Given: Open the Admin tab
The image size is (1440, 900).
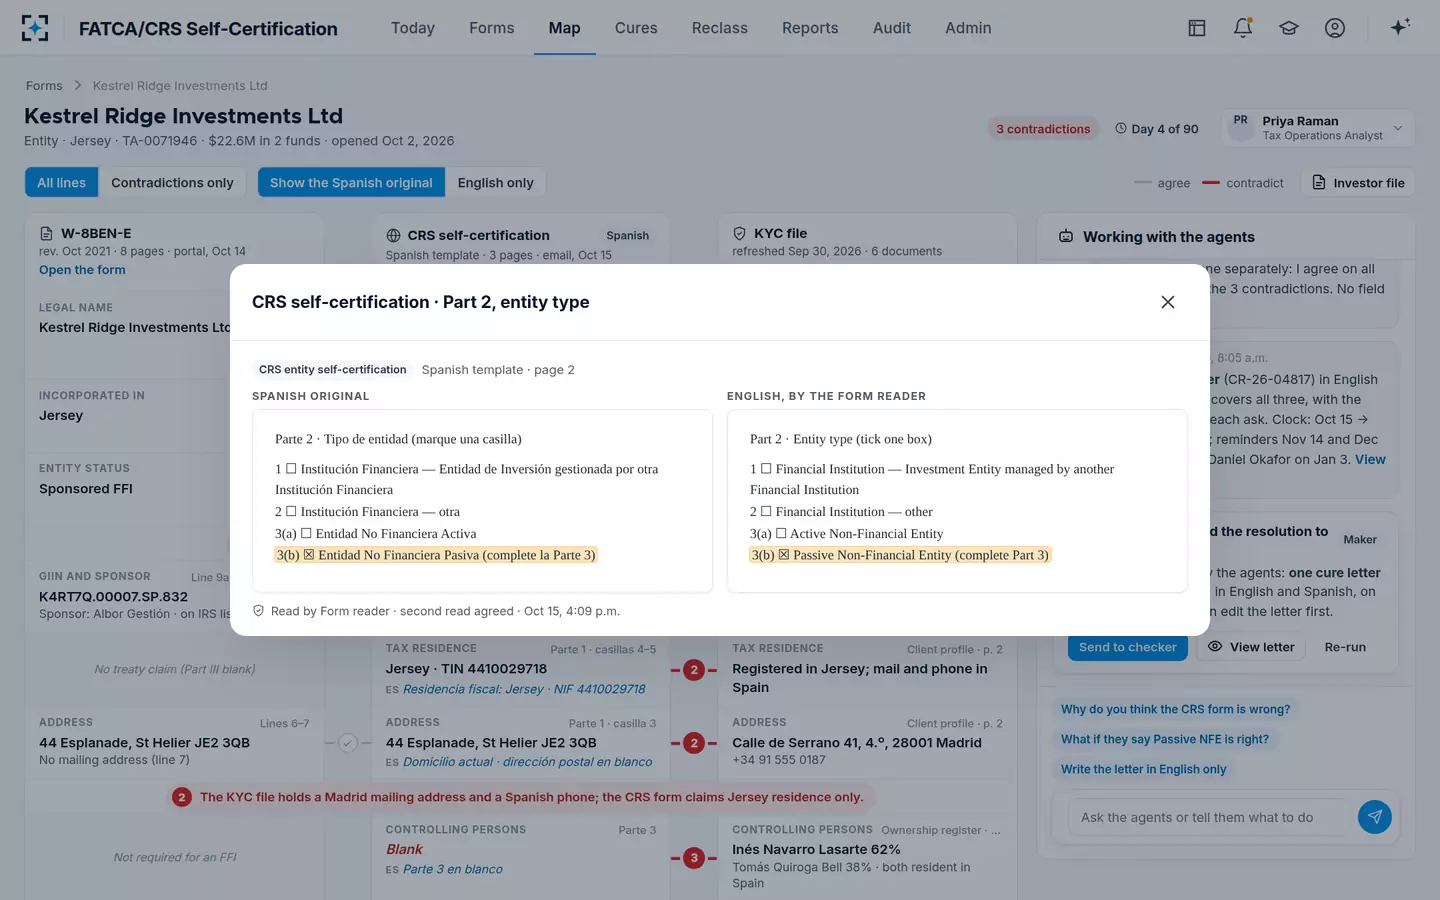Looking at the screenshot, I should click(968, 28).
